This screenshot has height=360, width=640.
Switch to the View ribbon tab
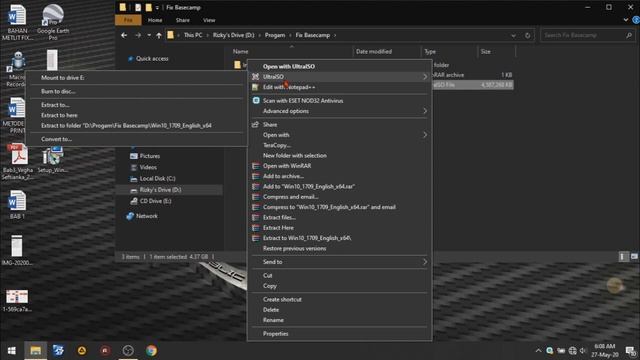(209, 20)
